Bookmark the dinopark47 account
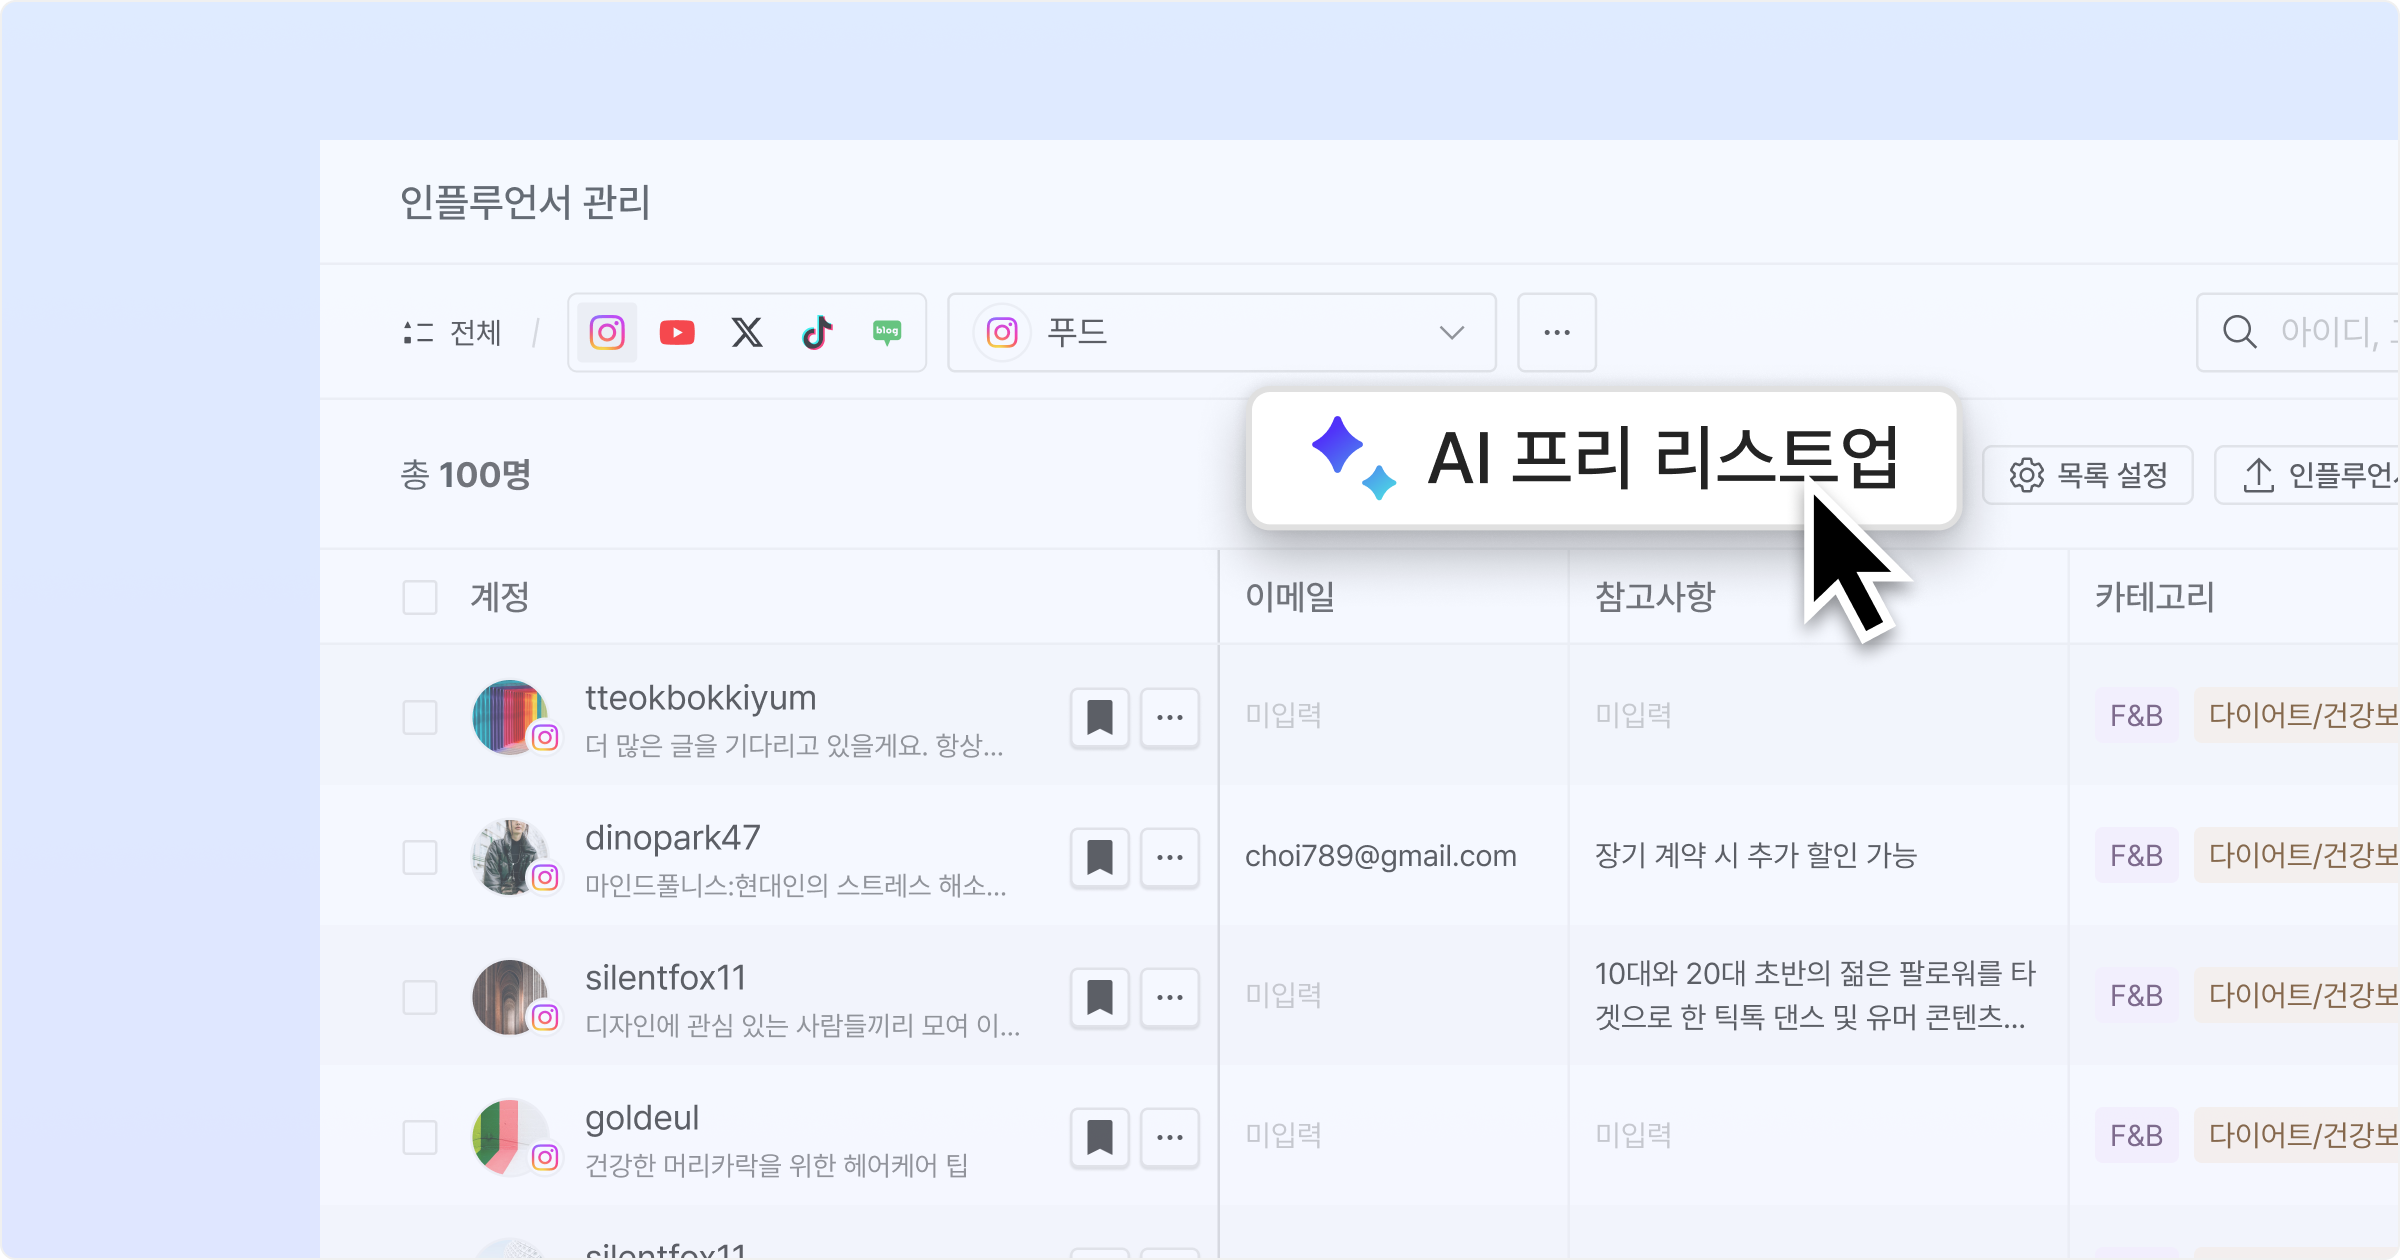The image size is (2400, 1260). [x=1100, y=857]
